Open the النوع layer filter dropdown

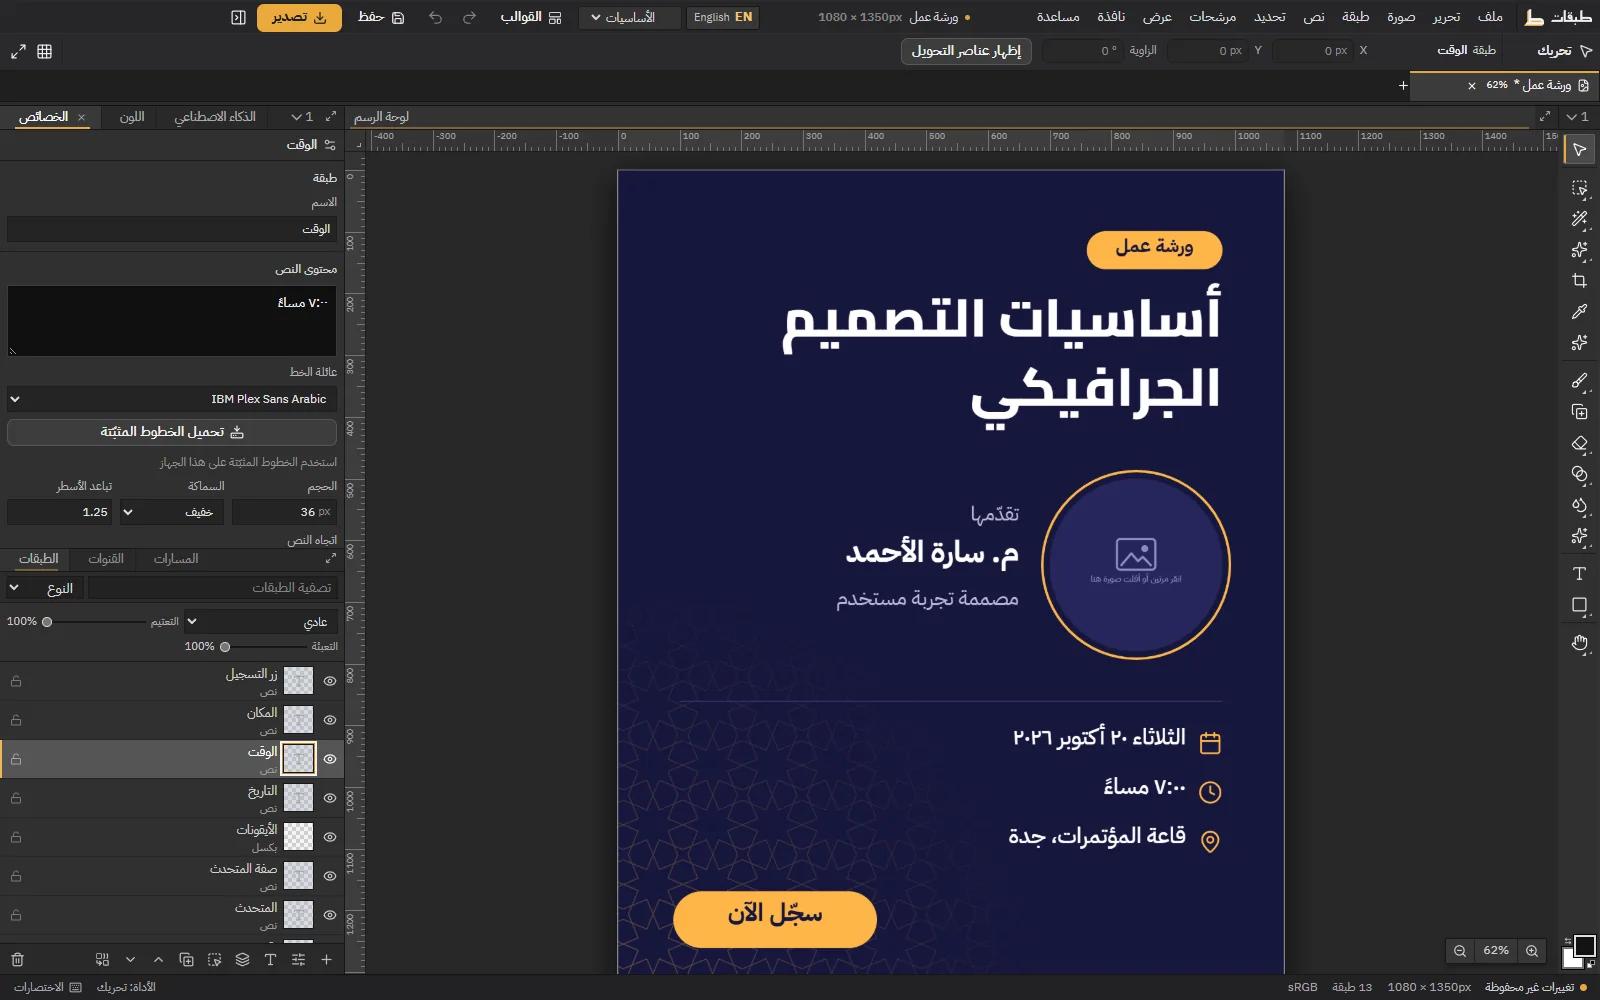(x=42, y=588)
